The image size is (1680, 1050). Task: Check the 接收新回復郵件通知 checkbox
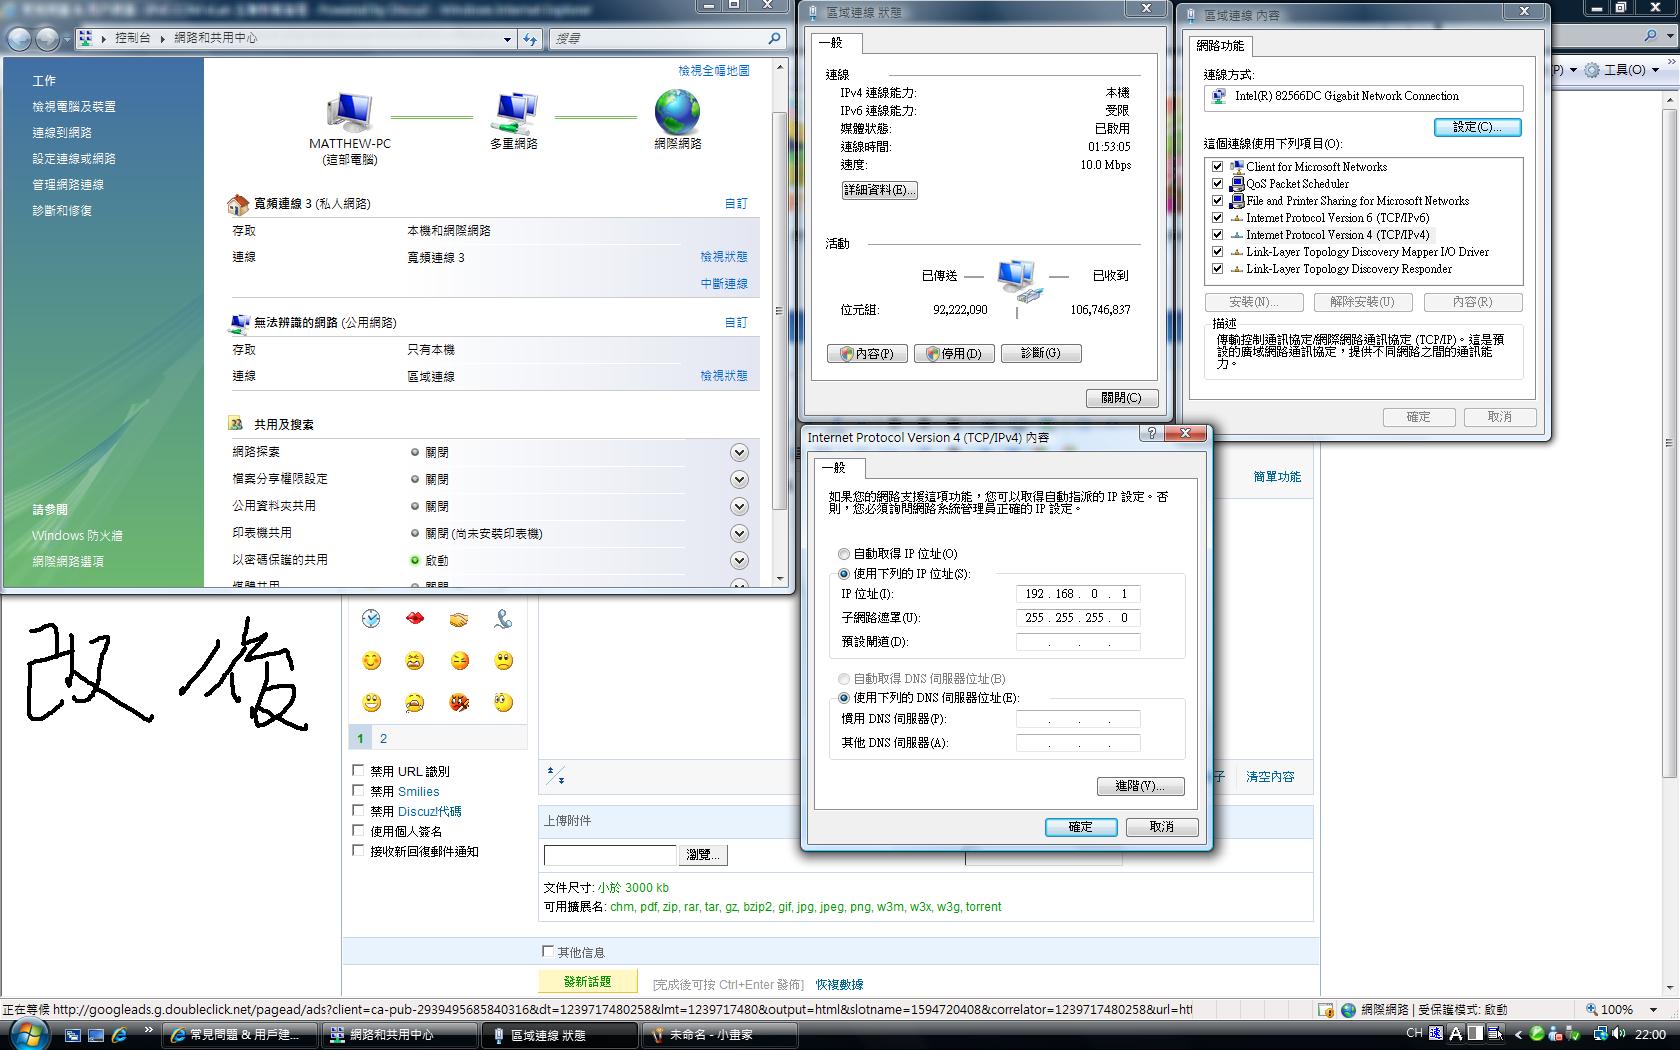click(358, 850)
